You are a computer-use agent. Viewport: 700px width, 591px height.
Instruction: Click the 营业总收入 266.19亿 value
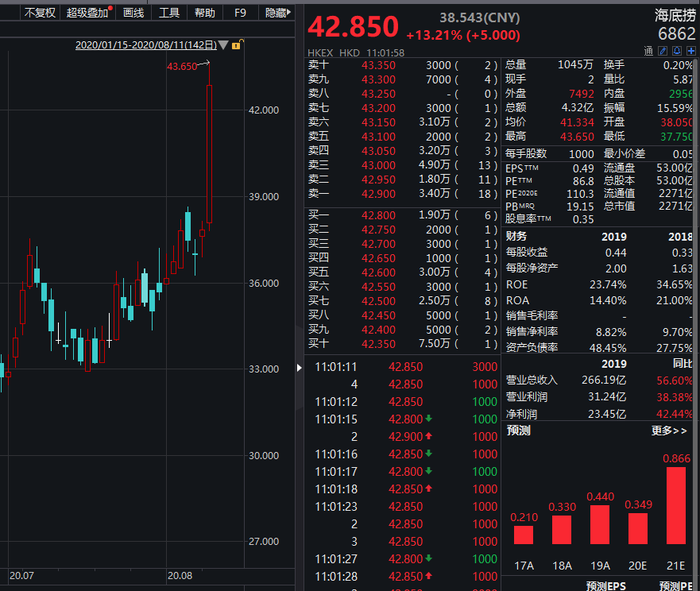click(604, 380)
